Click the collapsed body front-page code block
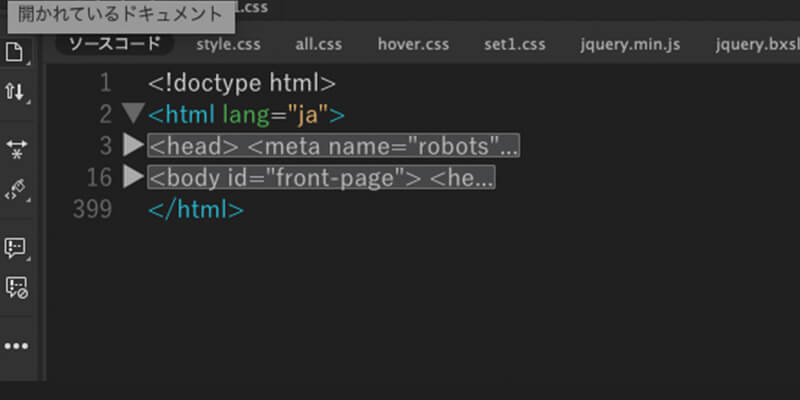The width and height of the screenshot is (800, 400). coord(321,178)
